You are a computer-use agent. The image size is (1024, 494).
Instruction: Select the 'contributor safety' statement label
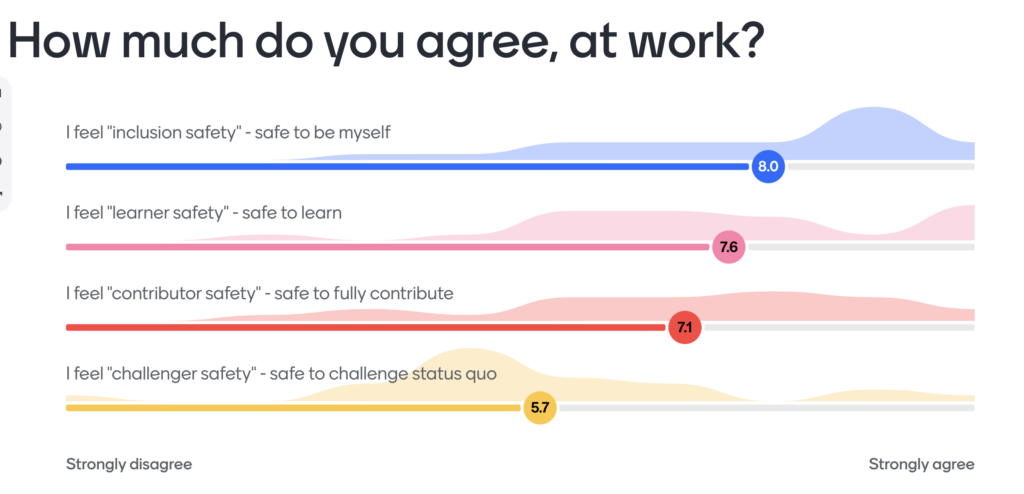pos(259,293)
